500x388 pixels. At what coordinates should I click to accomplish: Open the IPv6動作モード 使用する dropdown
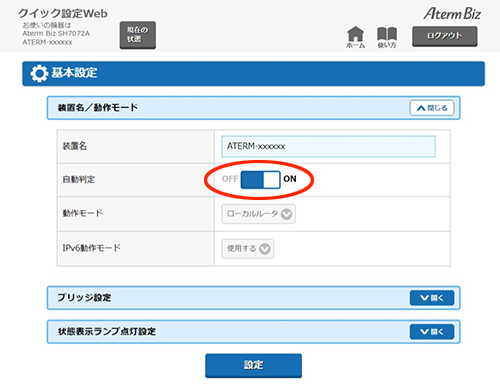click(x=248, y=249)
